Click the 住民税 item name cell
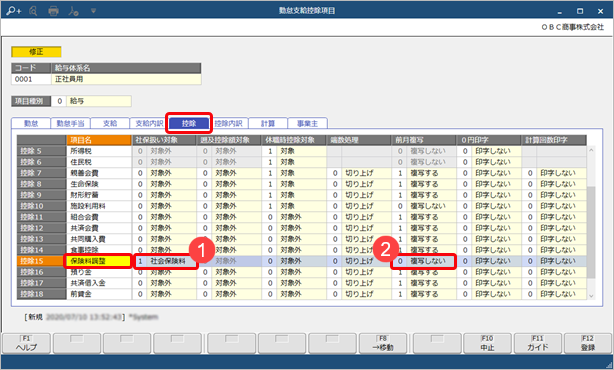The width and height of the screenshot is (614, 370). coord(99,162)
